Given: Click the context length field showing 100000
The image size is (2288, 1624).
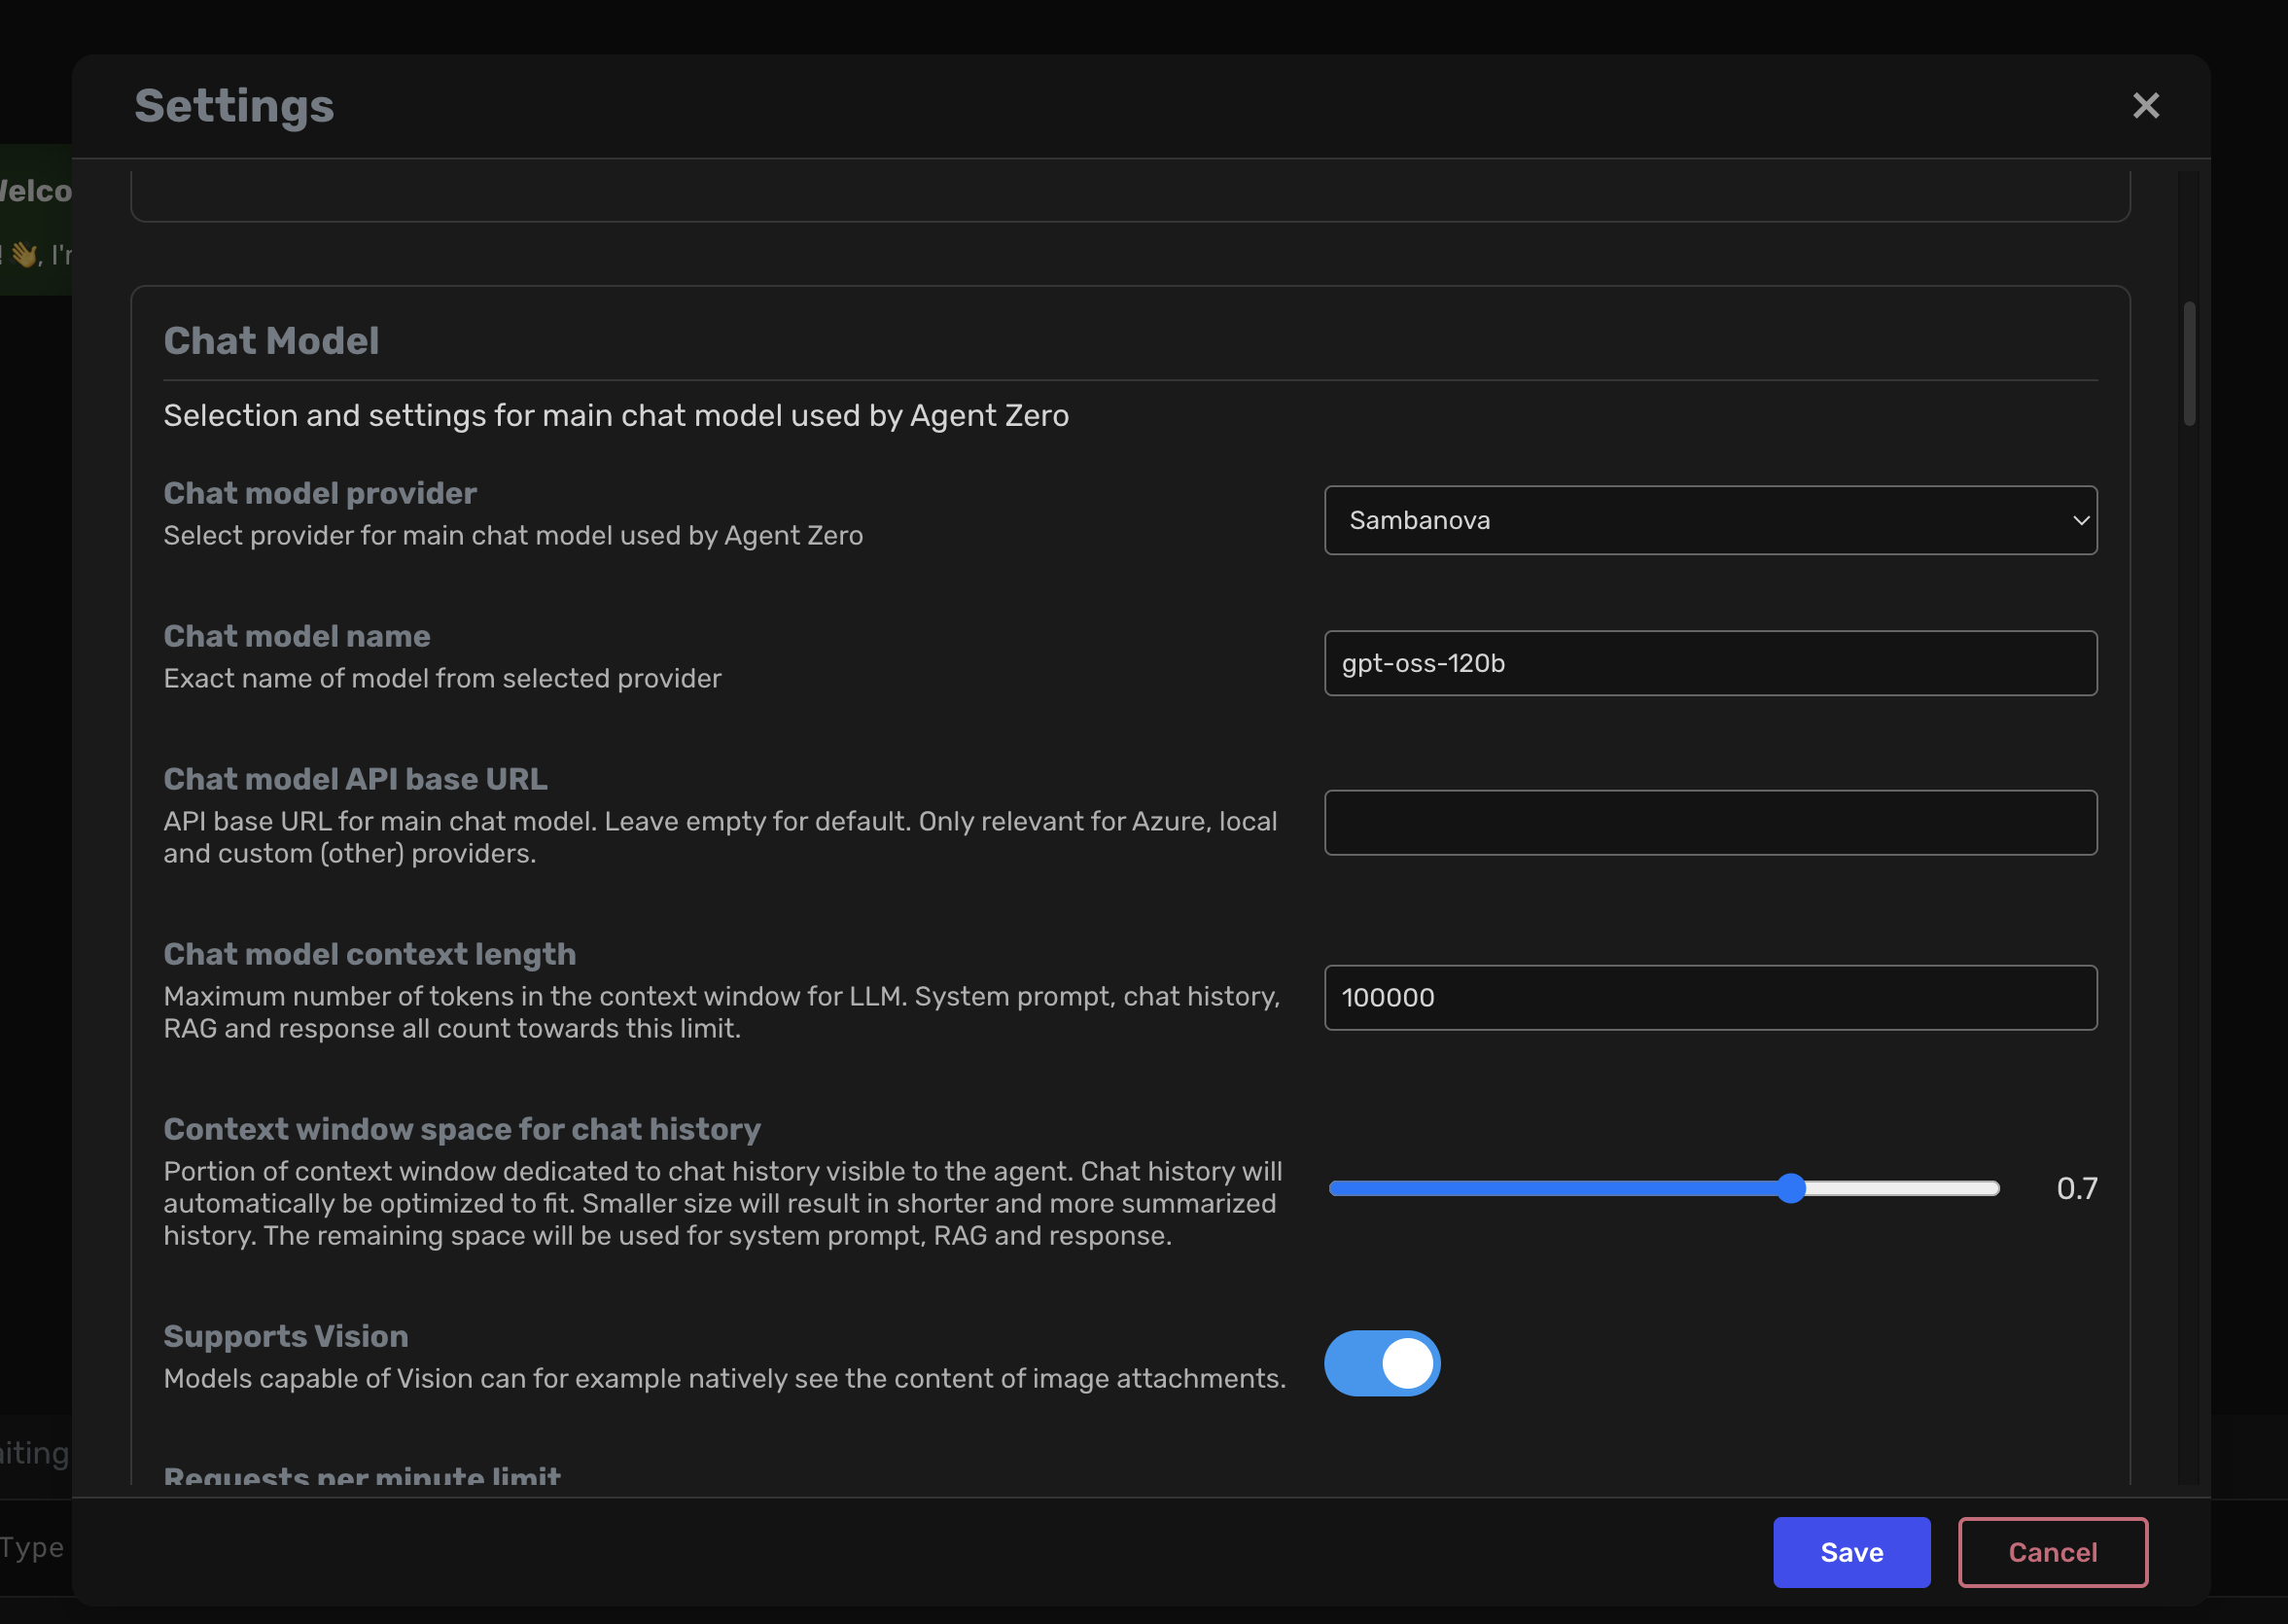Looking at the screenshot, I should 1709,997.
